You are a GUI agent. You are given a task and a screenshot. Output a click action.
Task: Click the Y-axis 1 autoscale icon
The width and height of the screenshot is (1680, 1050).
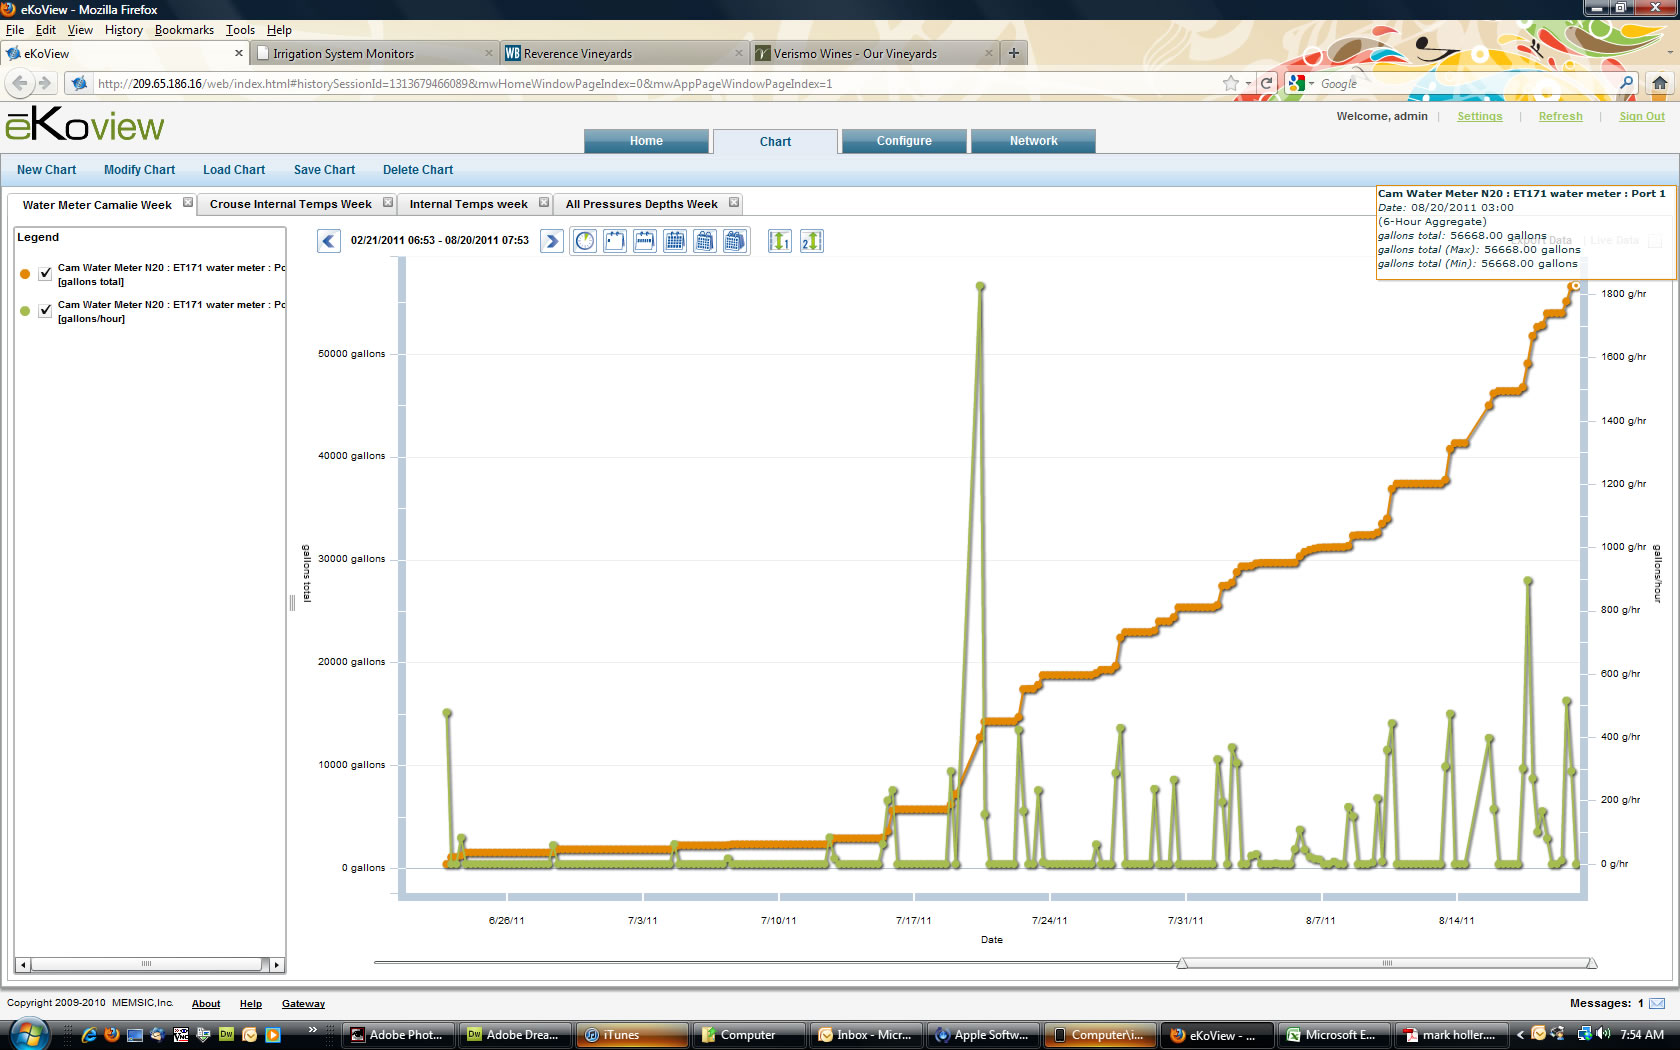[x=779, y=241]
